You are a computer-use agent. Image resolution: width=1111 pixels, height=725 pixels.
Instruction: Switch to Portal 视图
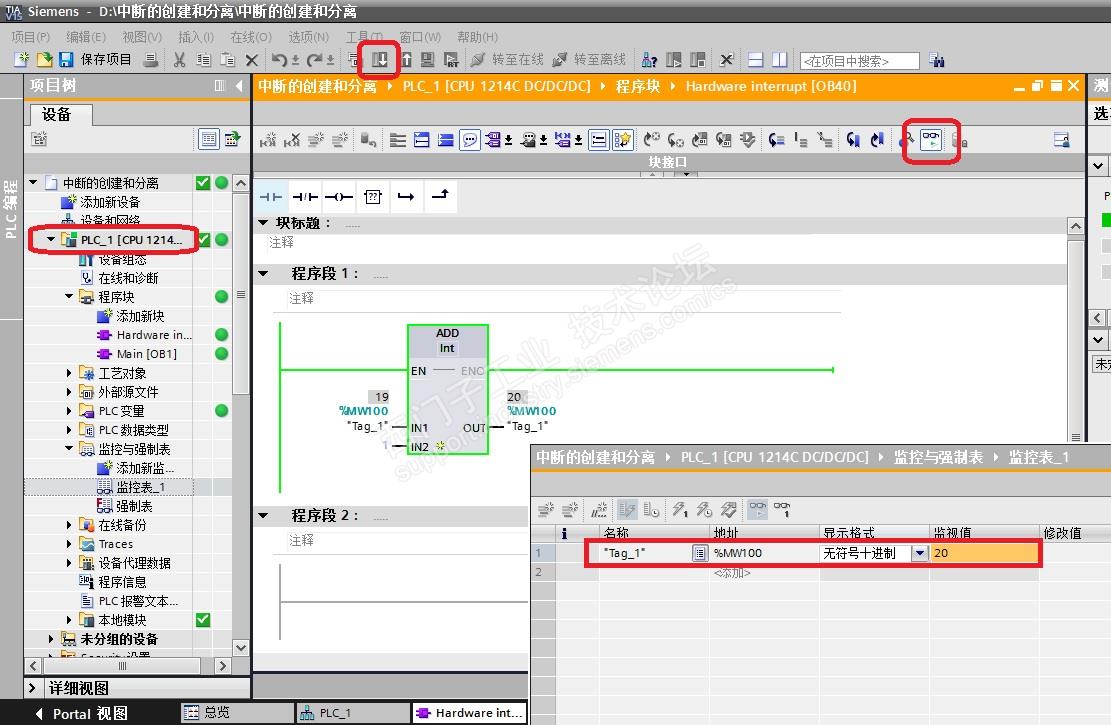pyautogui.click(x=82, y=714)
